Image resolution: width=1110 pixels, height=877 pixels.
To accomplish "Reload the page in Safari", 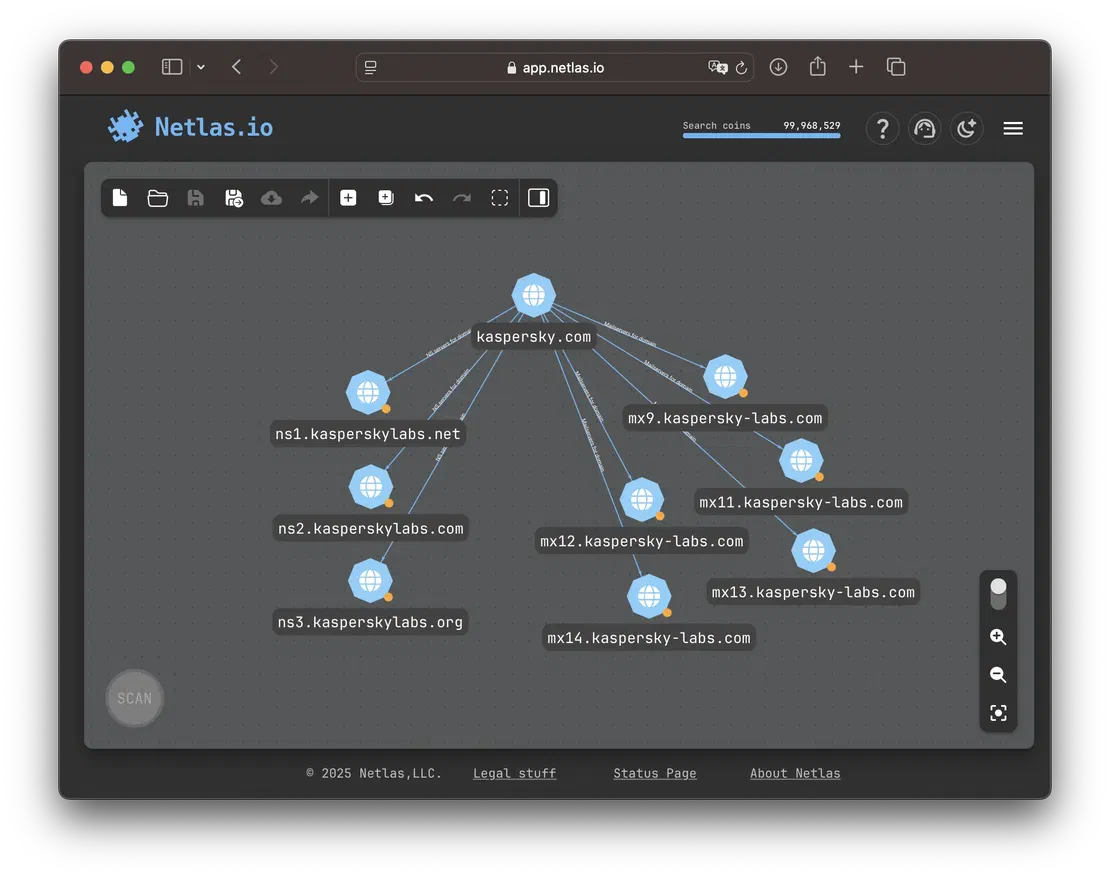I will click(x=741, y=68).
